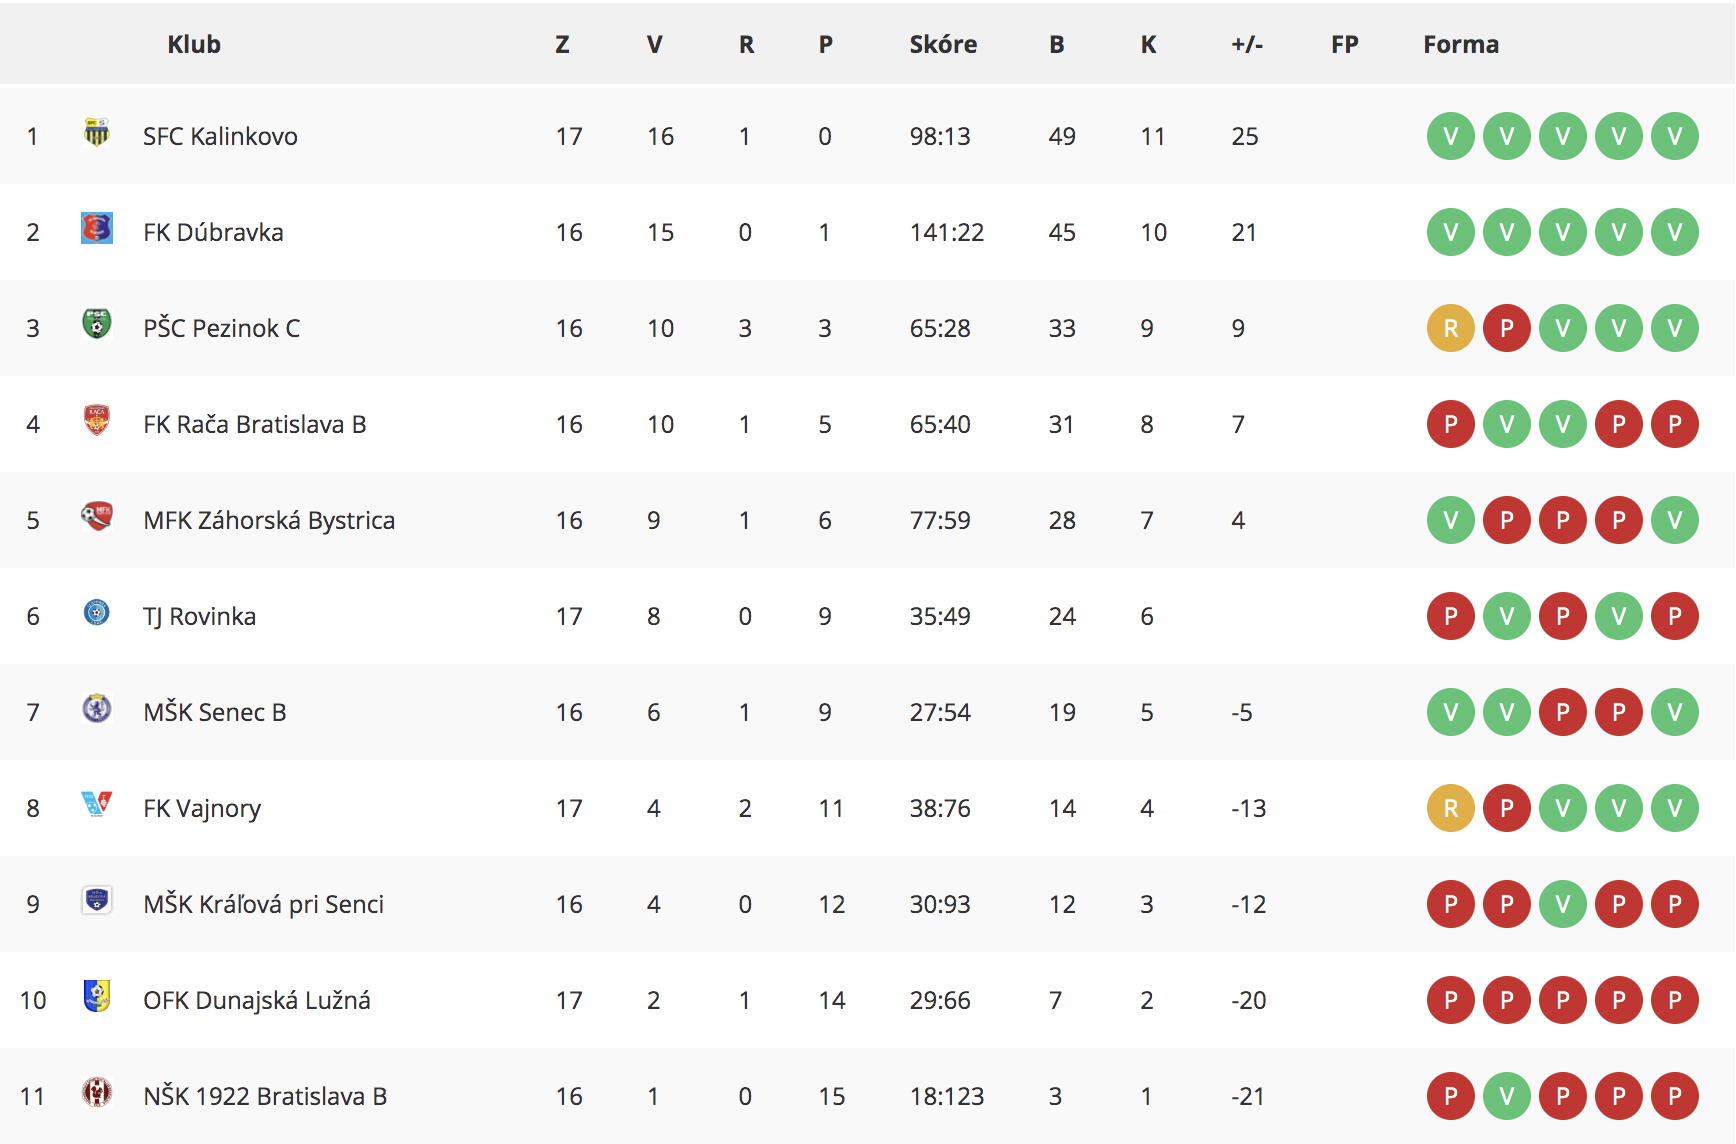This screenshot has height=1144, width=1736.
Task: Click the PŠC Pezinok C crest icon
Action: click(x=97, y=325)
